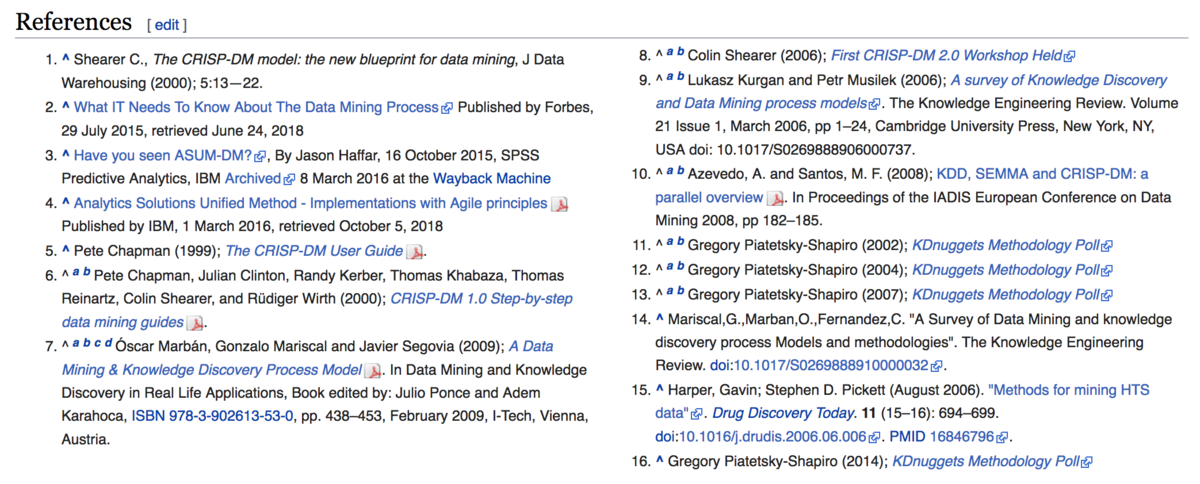Click PDF icon after Step-by-step data mining guides
The width and height of the screenshot is (1200, 484).
coord(196,323)
